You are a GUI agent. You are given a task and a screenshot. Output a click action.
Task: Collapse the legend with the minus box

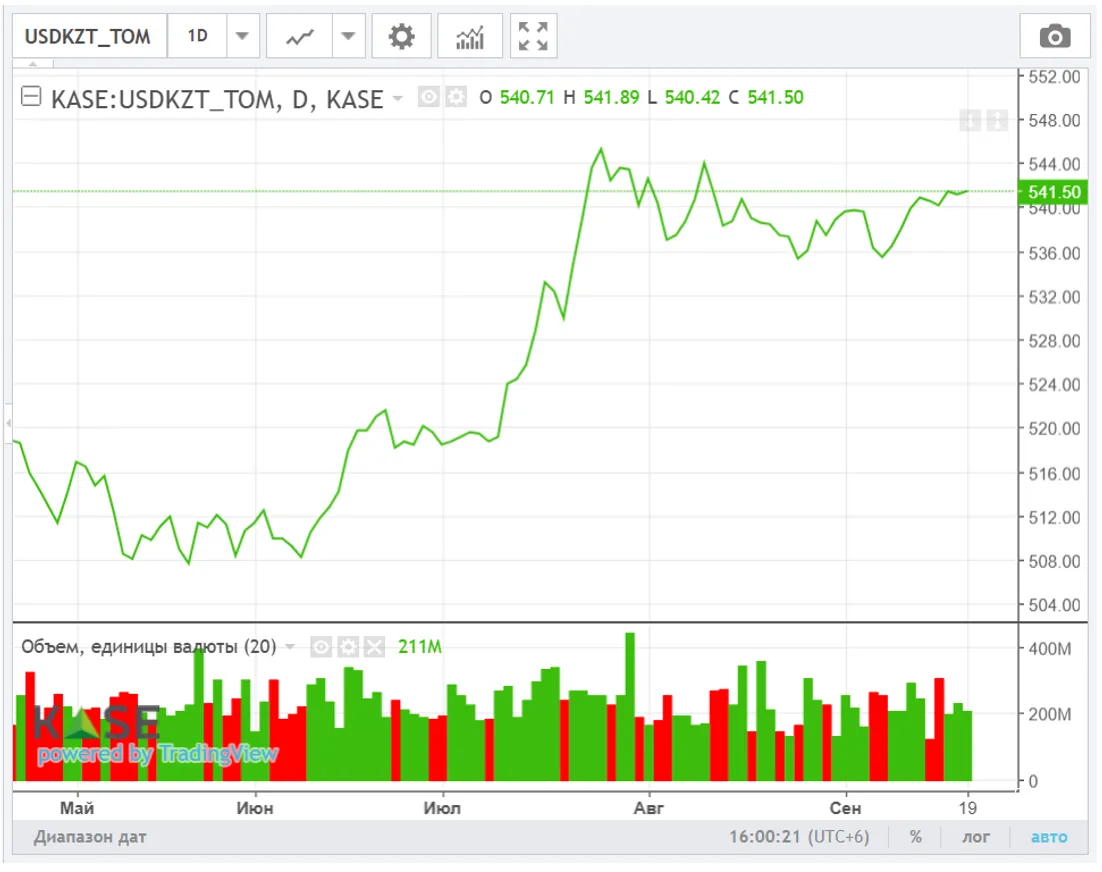pos(32,97)
